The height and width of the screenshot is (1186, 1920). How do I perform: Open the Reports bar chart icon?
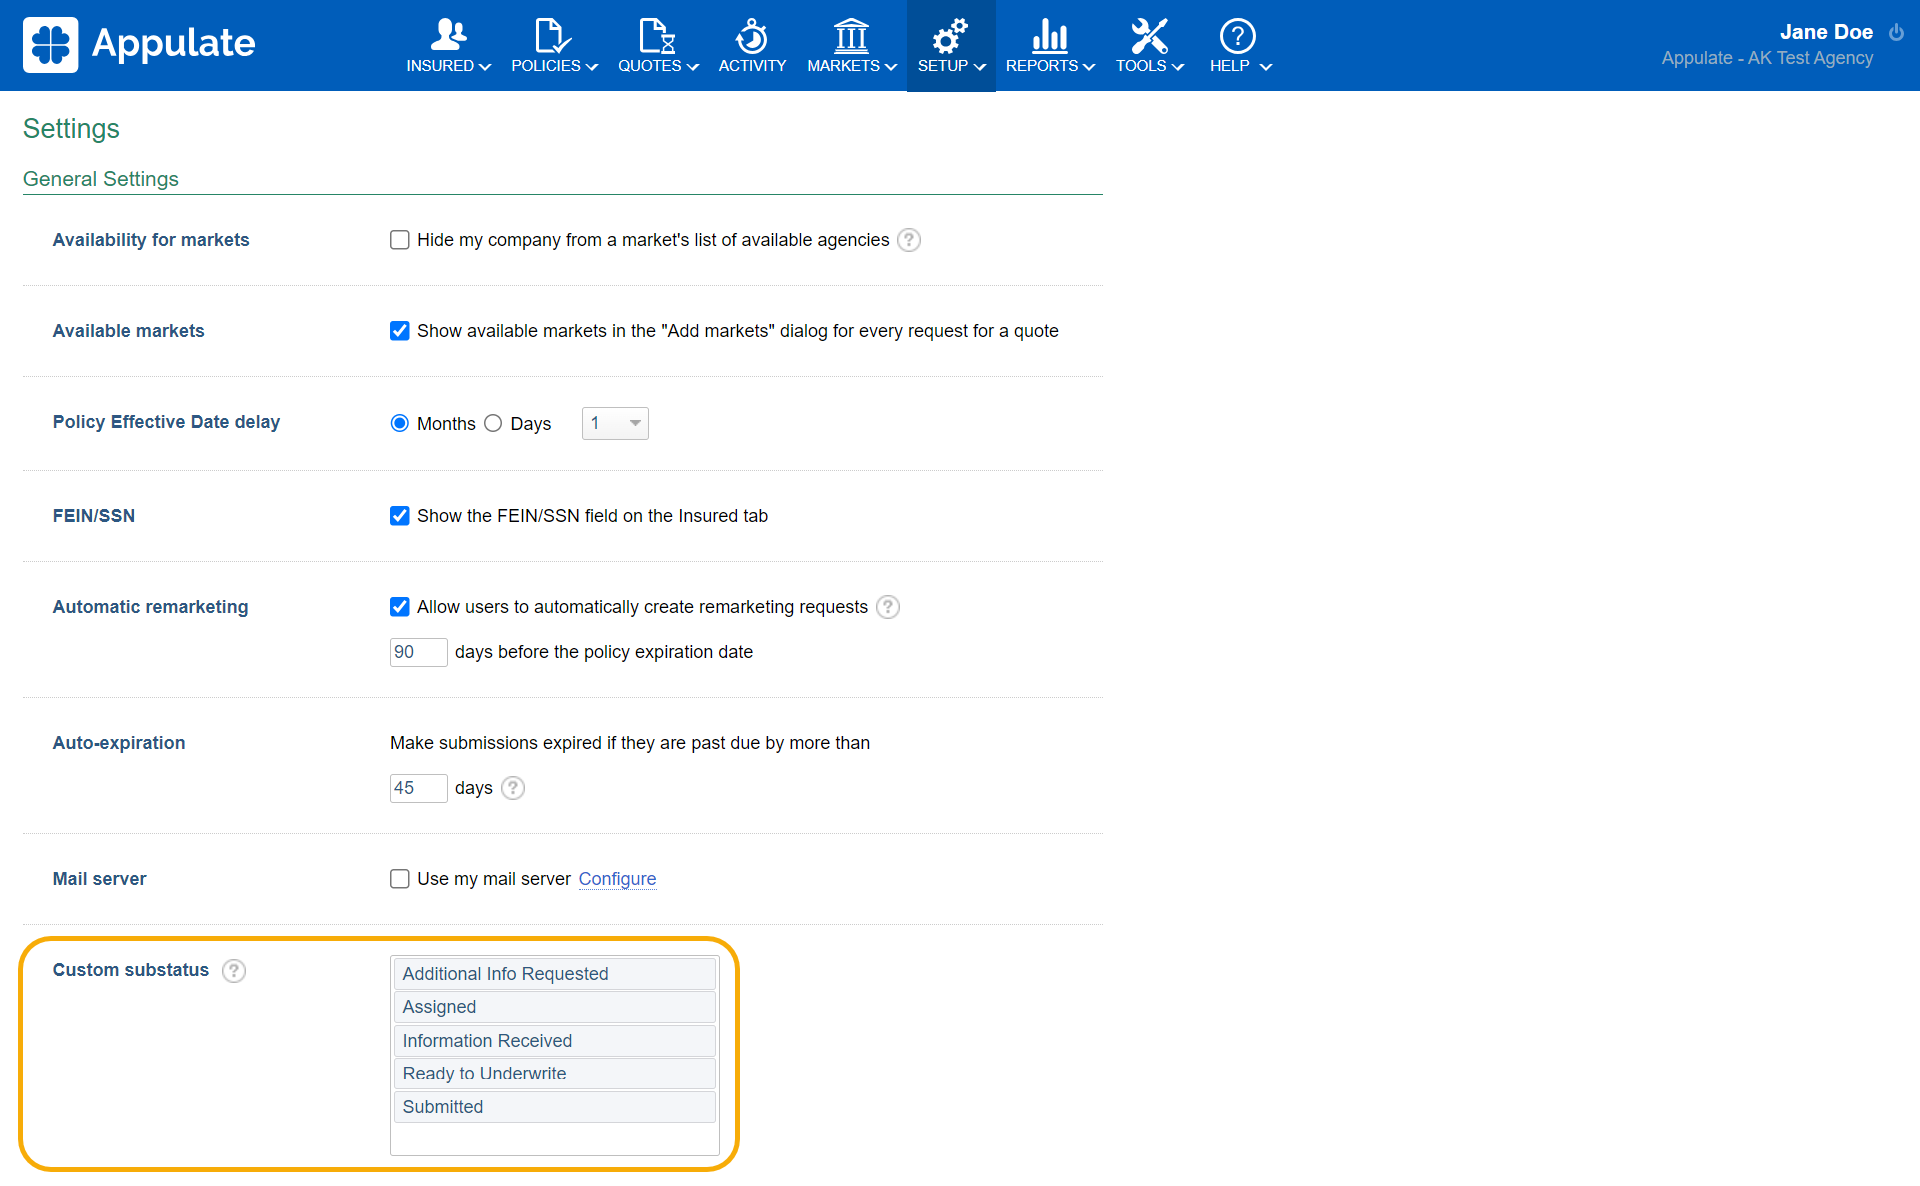[1049, 36]
